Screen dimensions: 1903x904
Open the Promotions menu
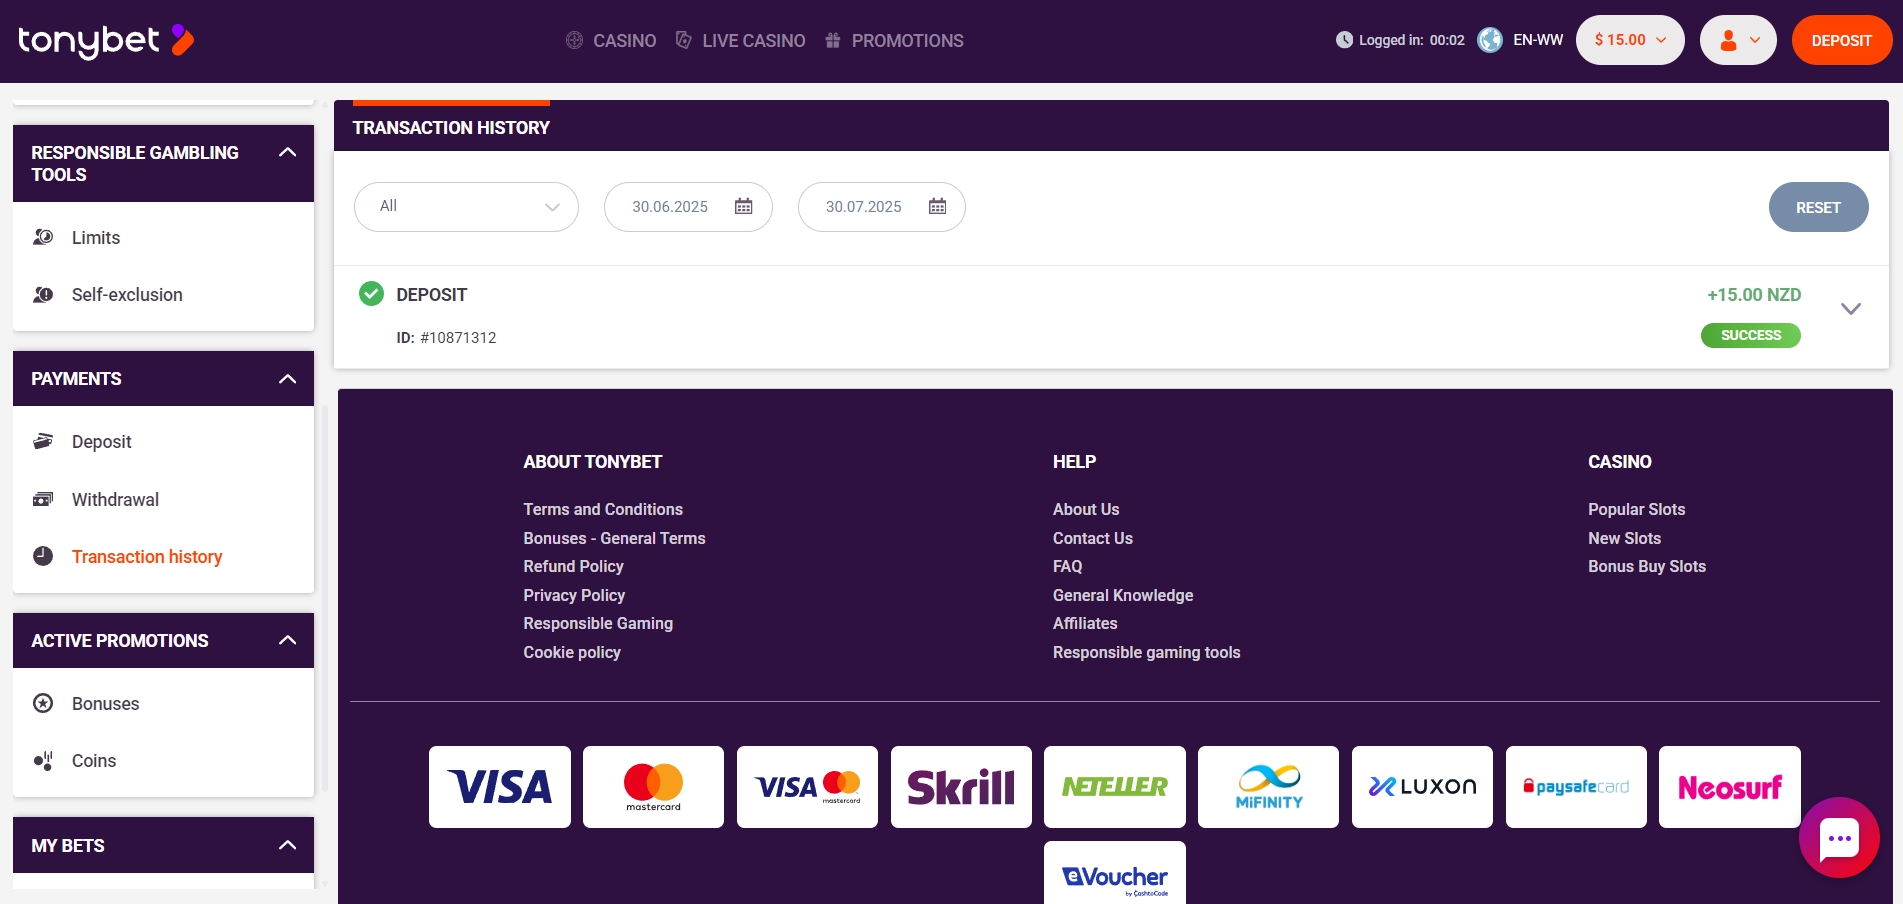click(894, 40)
